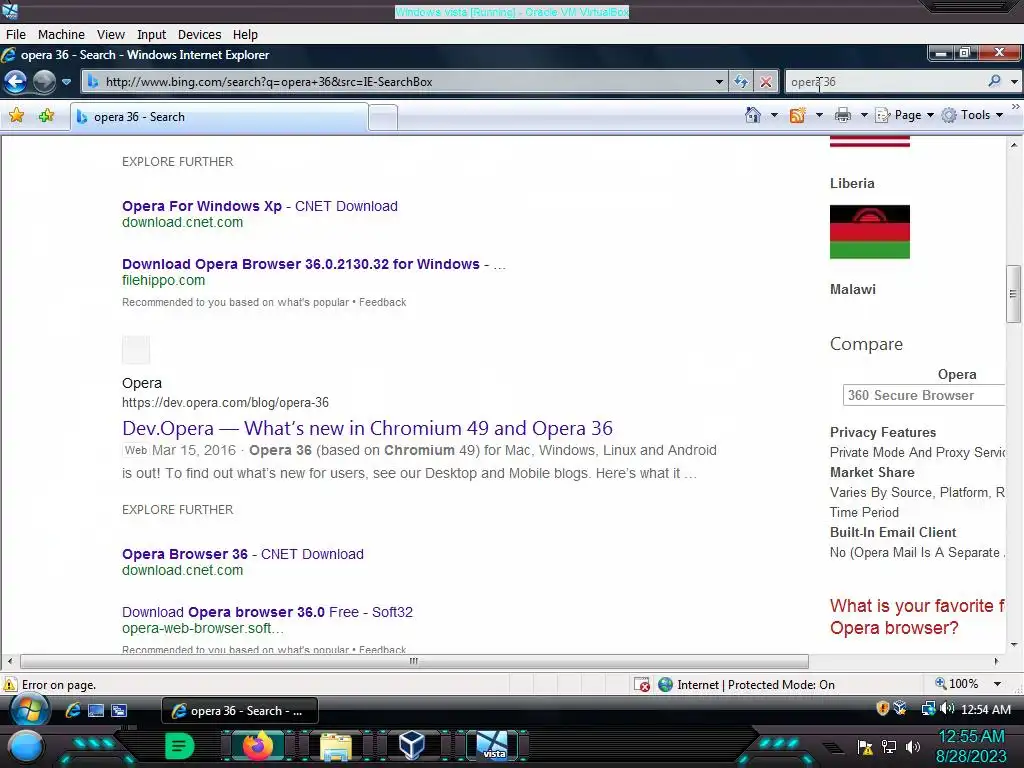Click the Home page icon
1024x768 pixels.
[753, 115]
